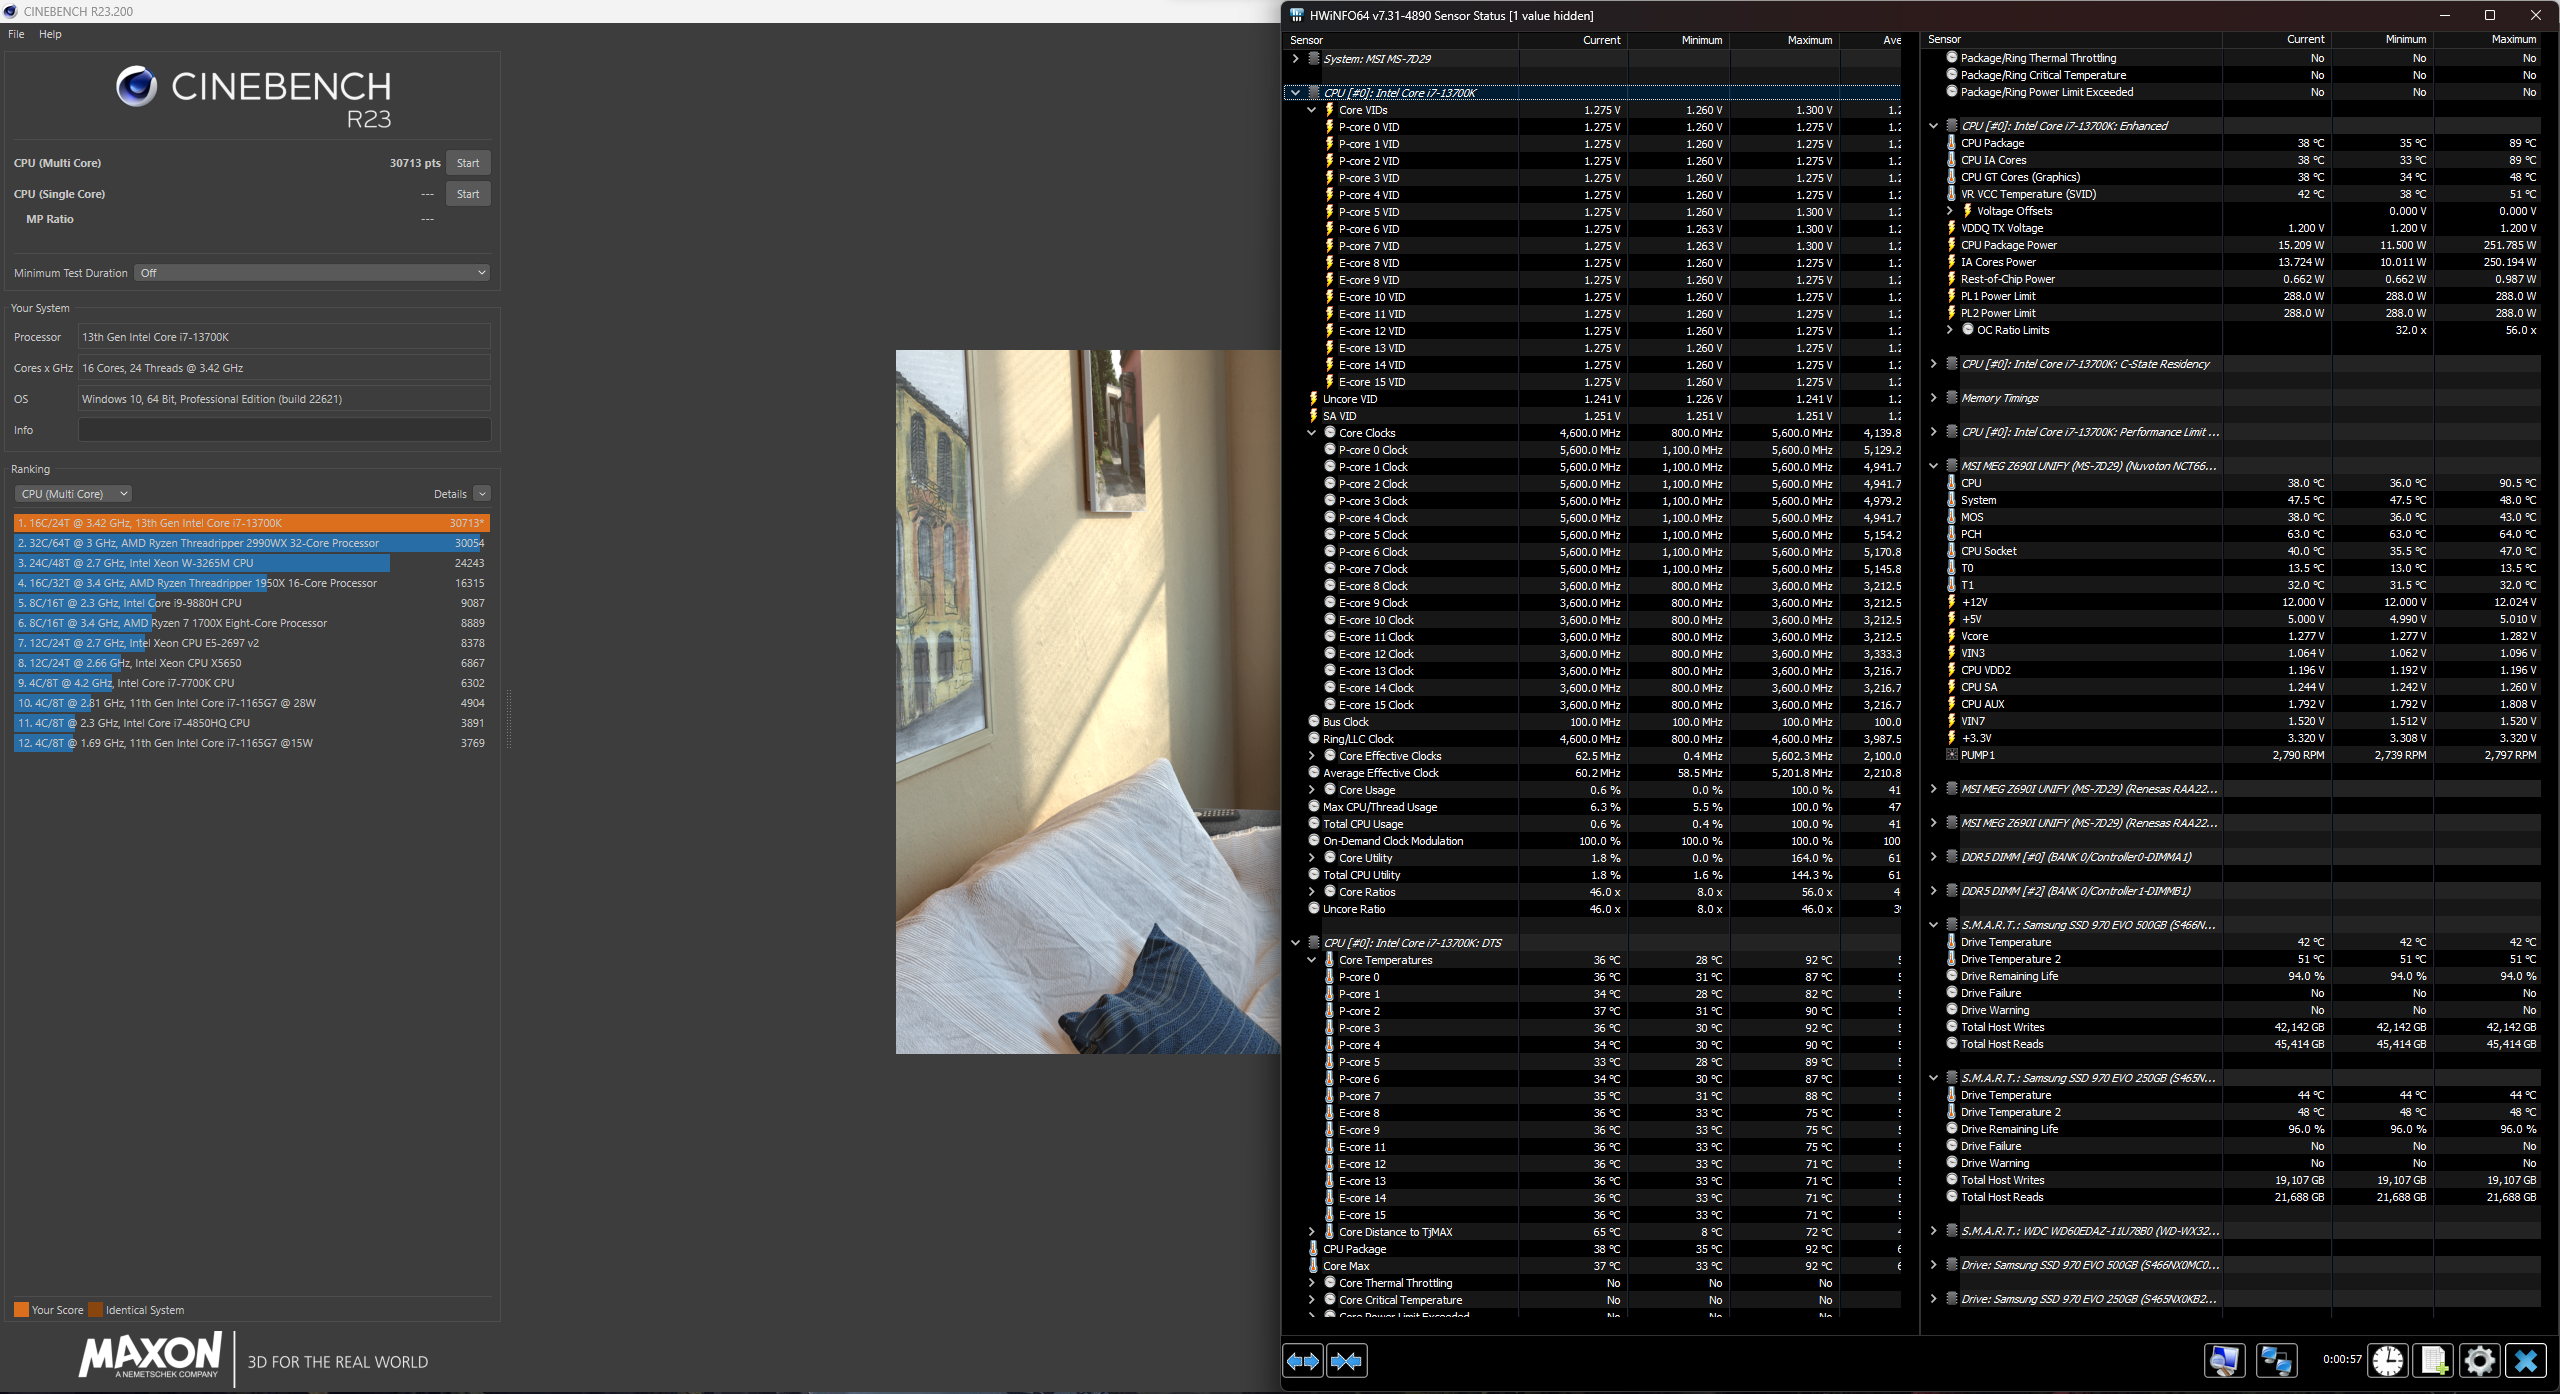Click the orange Your Score legend swatch

[x=21, y=1310]
